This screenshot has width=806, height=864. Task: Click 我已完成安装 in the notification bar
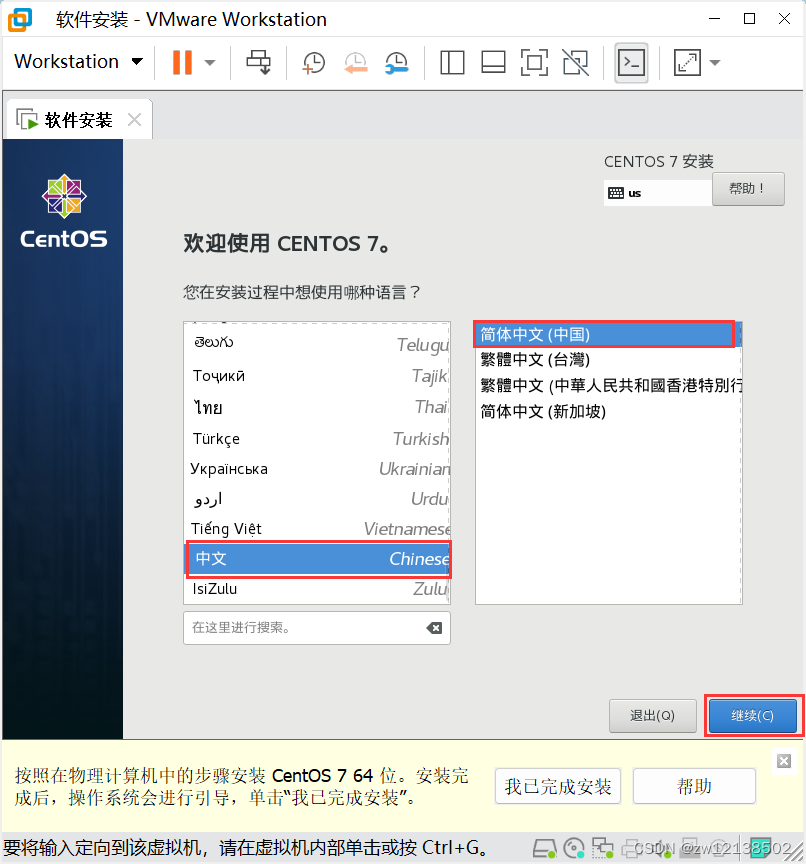point(557,786)
